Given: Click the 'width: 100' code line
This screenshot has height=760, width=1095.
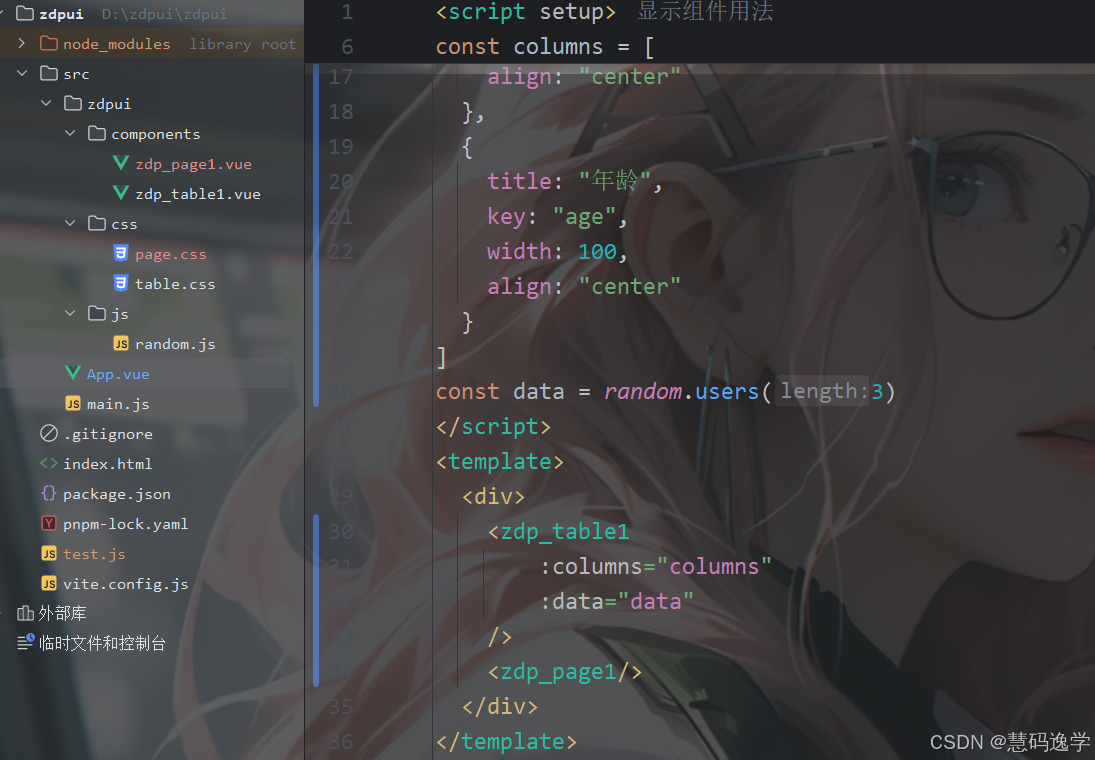Looking at the screenshot, I should pyautogui.click(x=557, y=251).
